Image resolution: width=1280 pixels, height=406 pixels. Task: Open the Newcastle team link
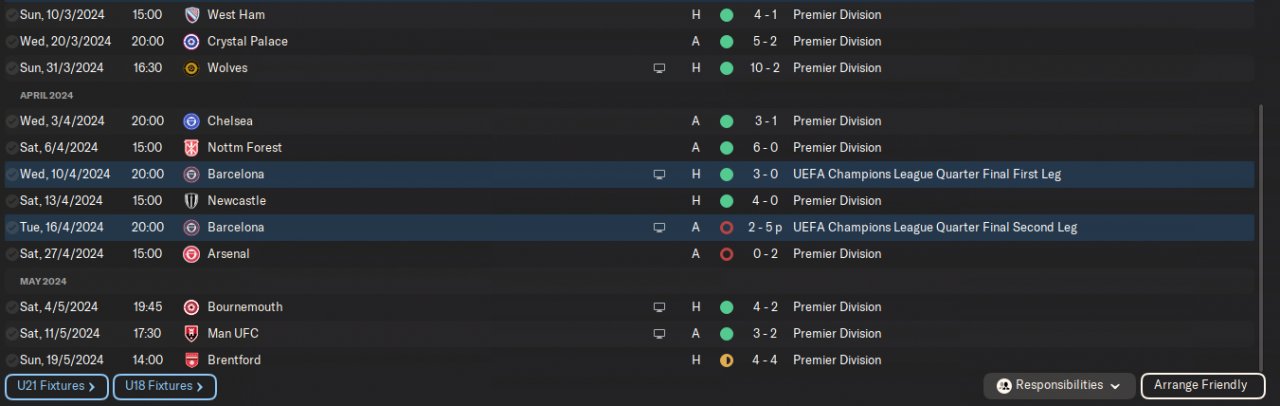click(235, 201)
